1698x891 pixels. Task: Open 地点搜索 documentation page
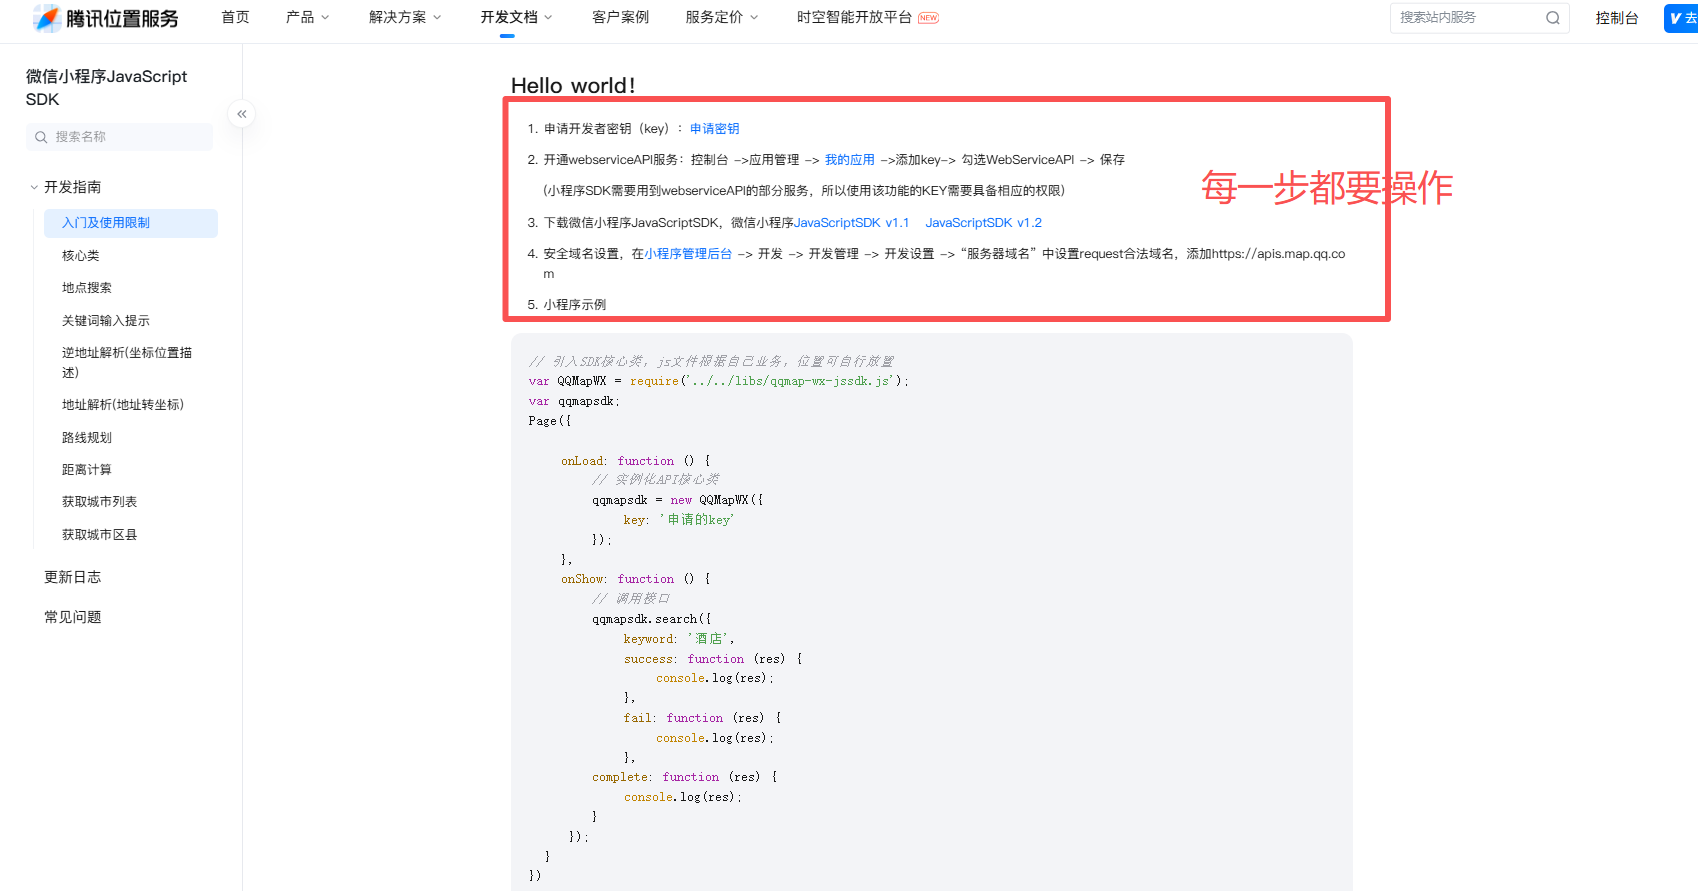click(87, 288)
